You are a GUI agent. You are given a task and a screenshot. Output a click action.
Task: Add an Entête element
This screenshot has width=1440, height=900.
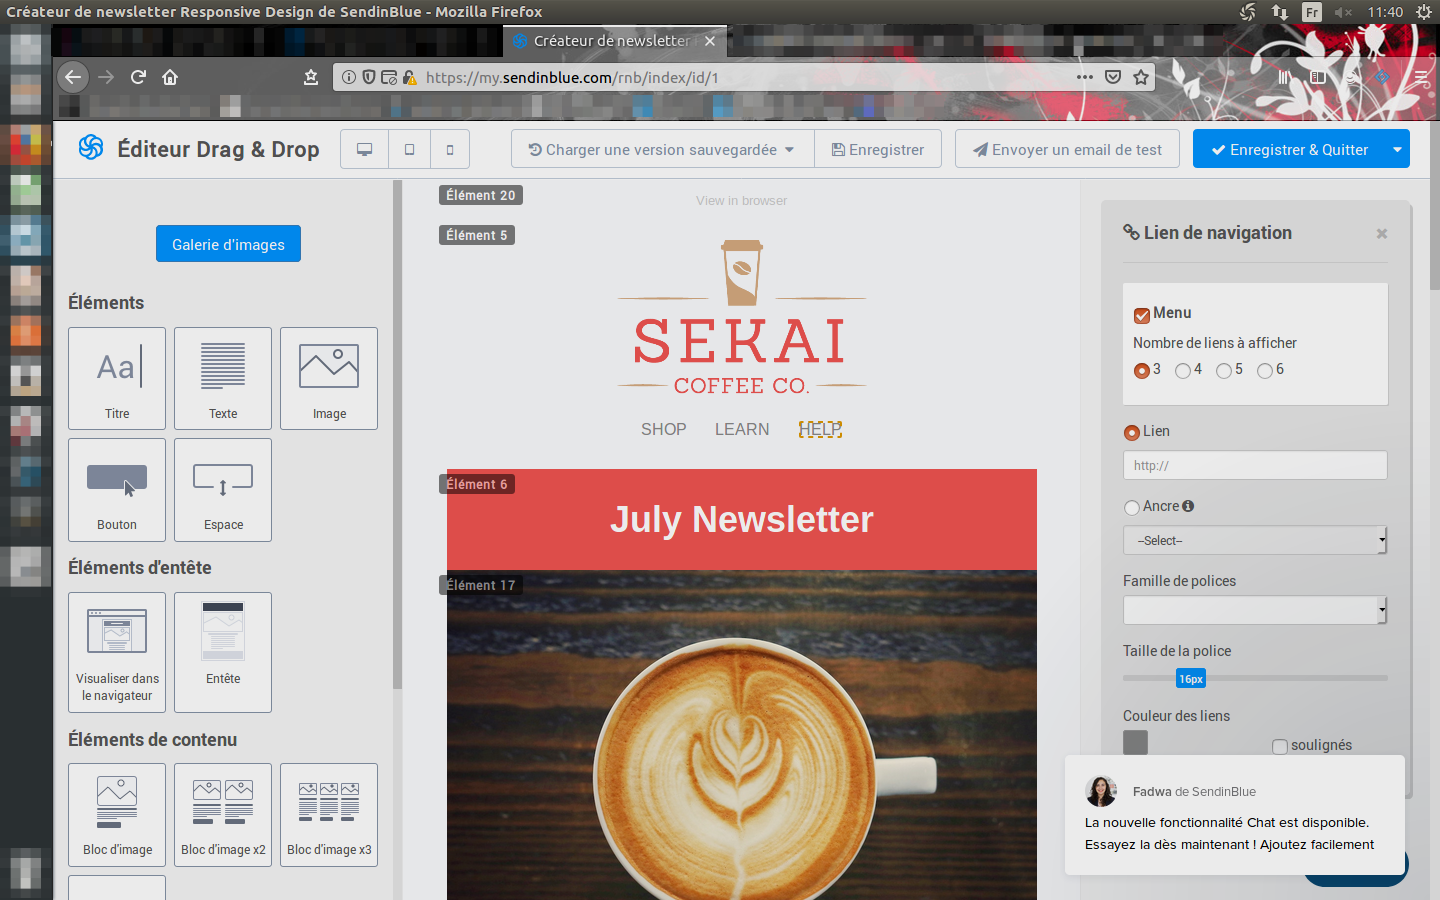pos(223,652)
